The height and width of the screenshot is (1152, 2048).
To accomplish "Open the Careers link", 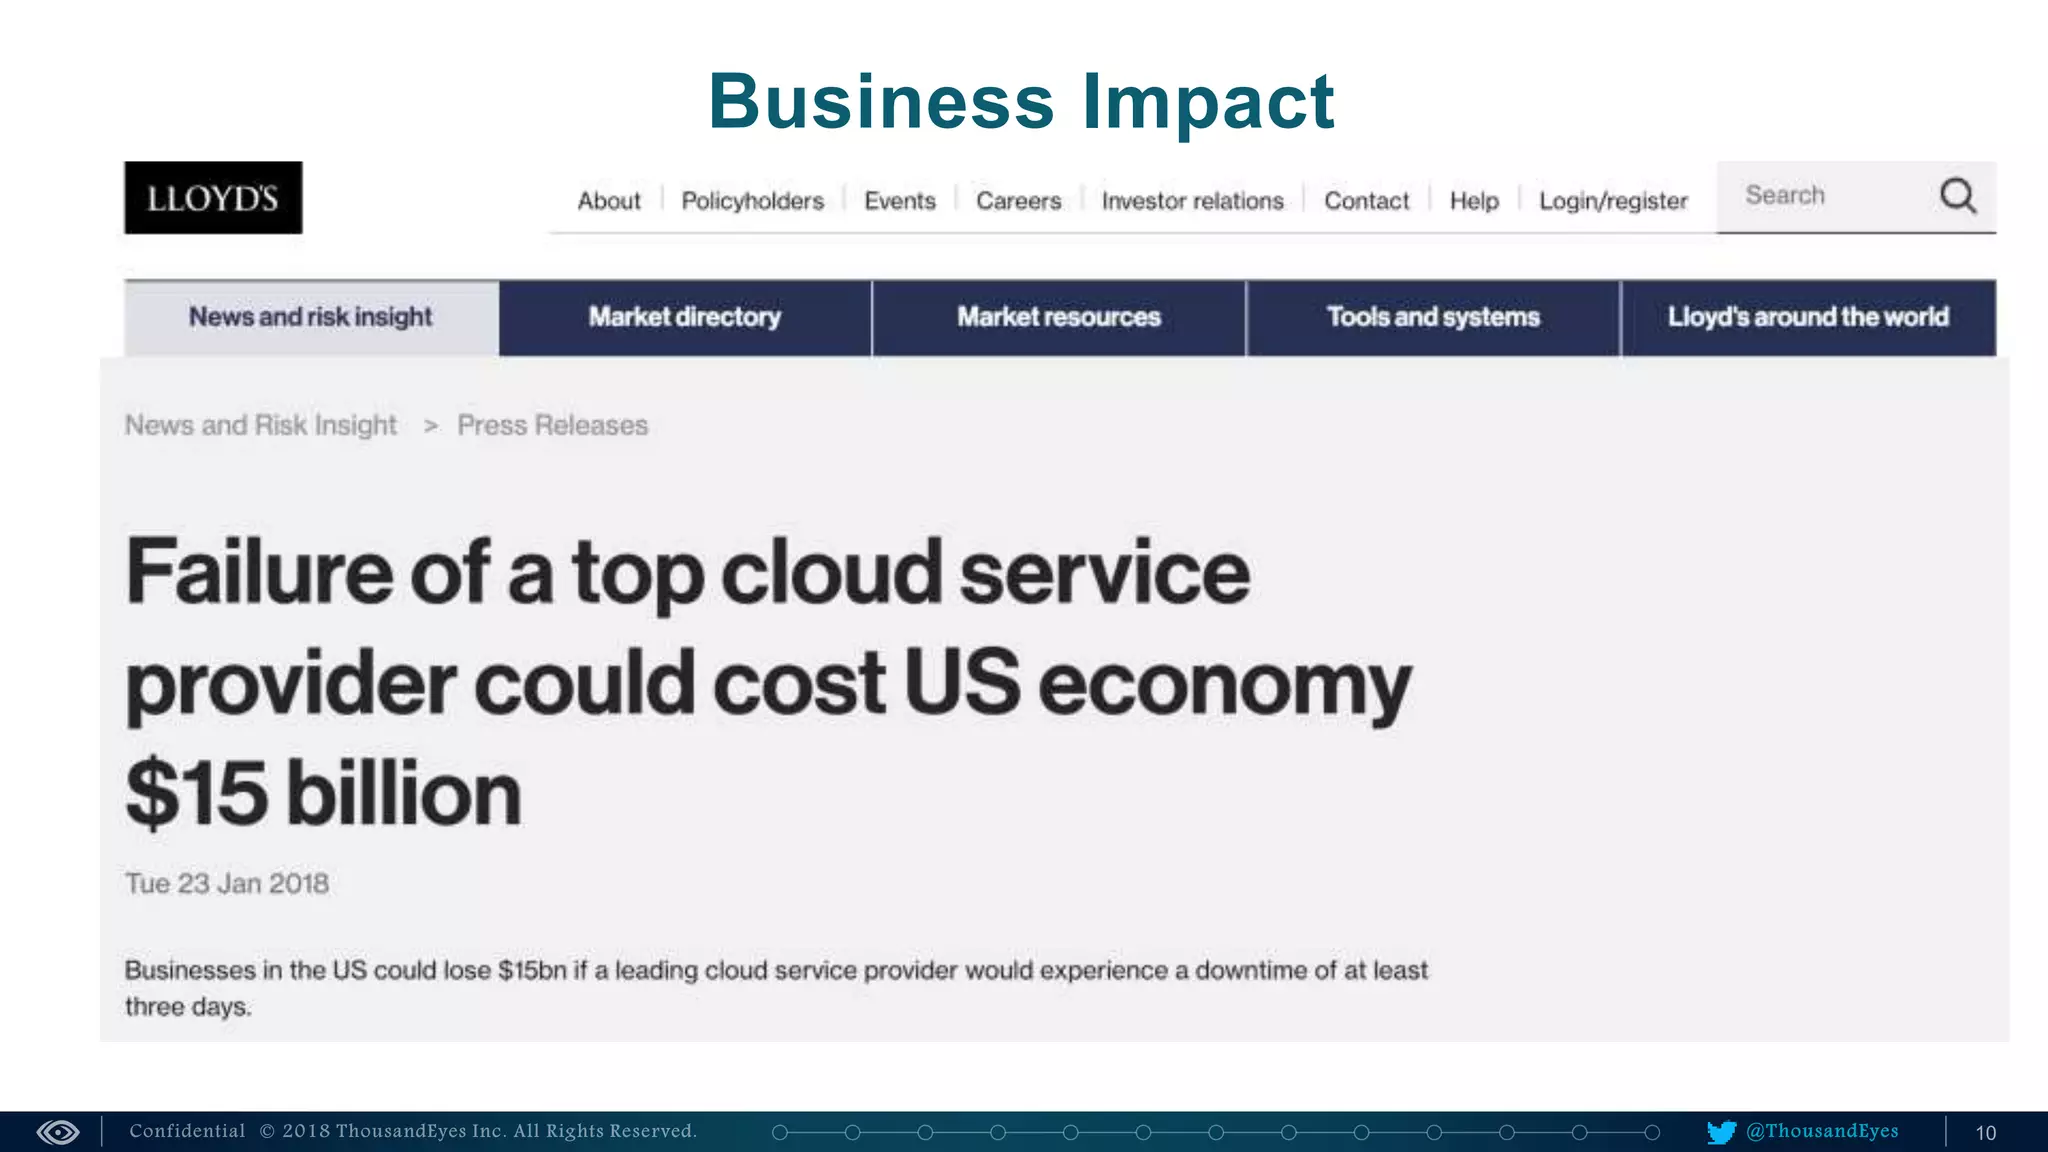I will [1018, 201].
